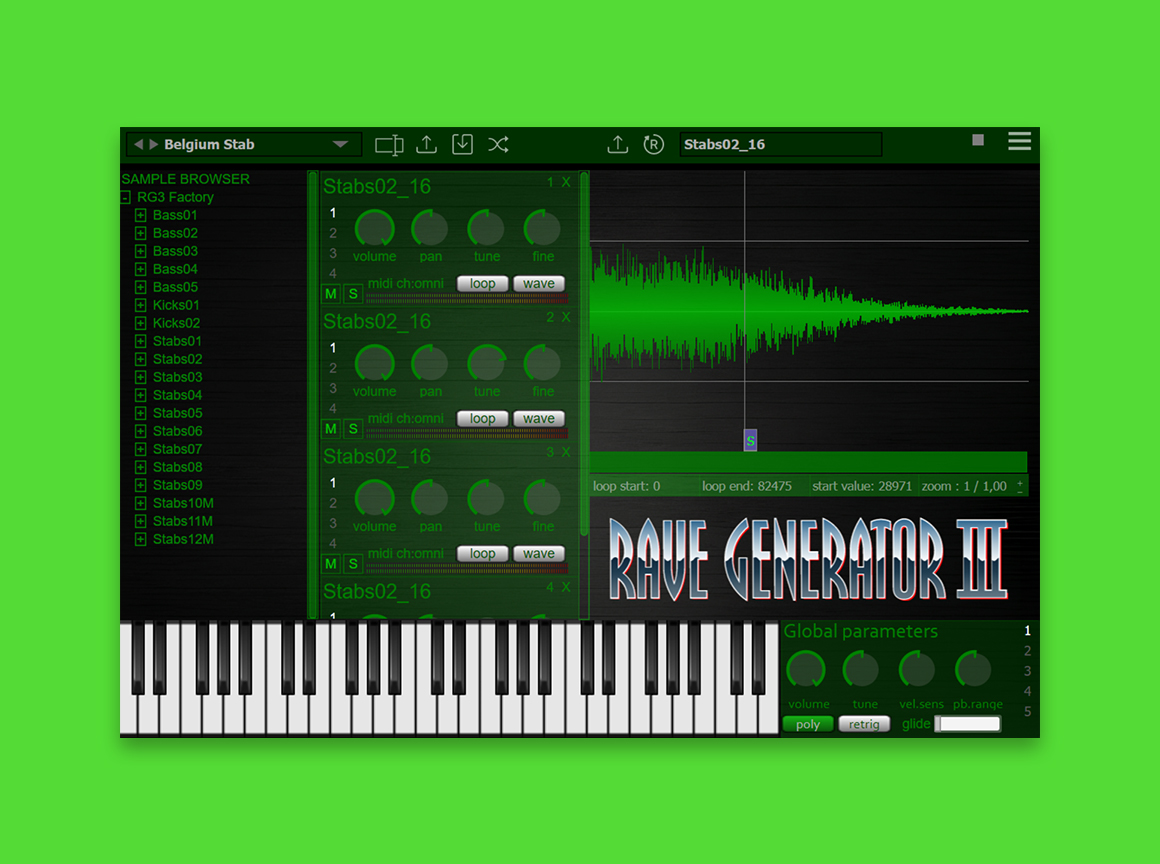Screen dimensions: 1160x864
Task: Enable loop on slot 3
Action: pyautogui.click(x=482, y=553)
